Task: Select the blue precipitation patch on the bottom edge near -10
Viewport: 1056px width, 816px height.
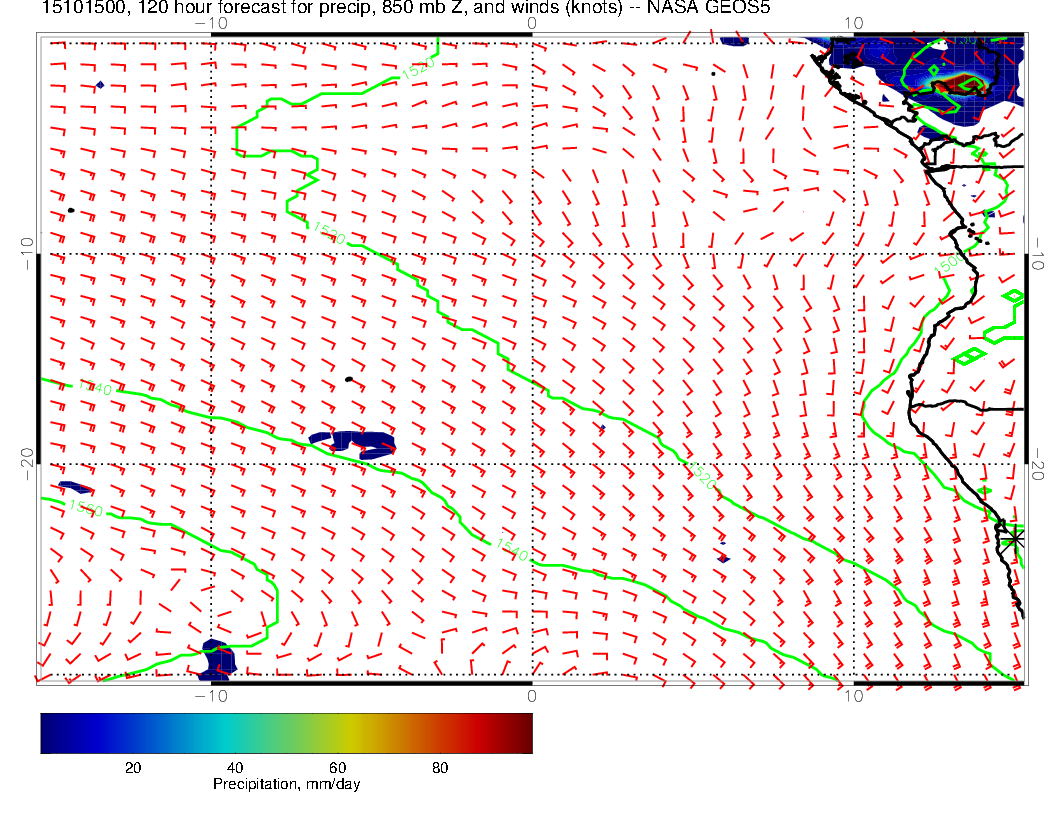Action: (x=218, y=658)
